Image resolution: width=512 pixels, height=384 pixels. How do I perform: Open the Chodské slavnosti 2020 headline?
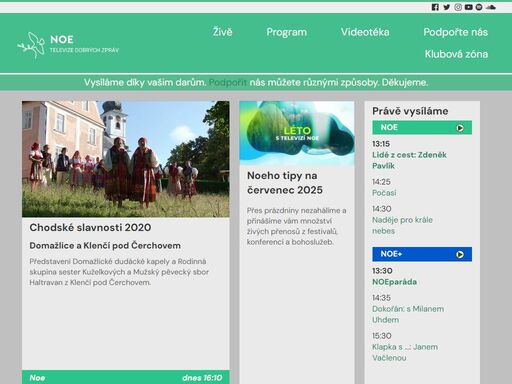click(x=90, y=228)
